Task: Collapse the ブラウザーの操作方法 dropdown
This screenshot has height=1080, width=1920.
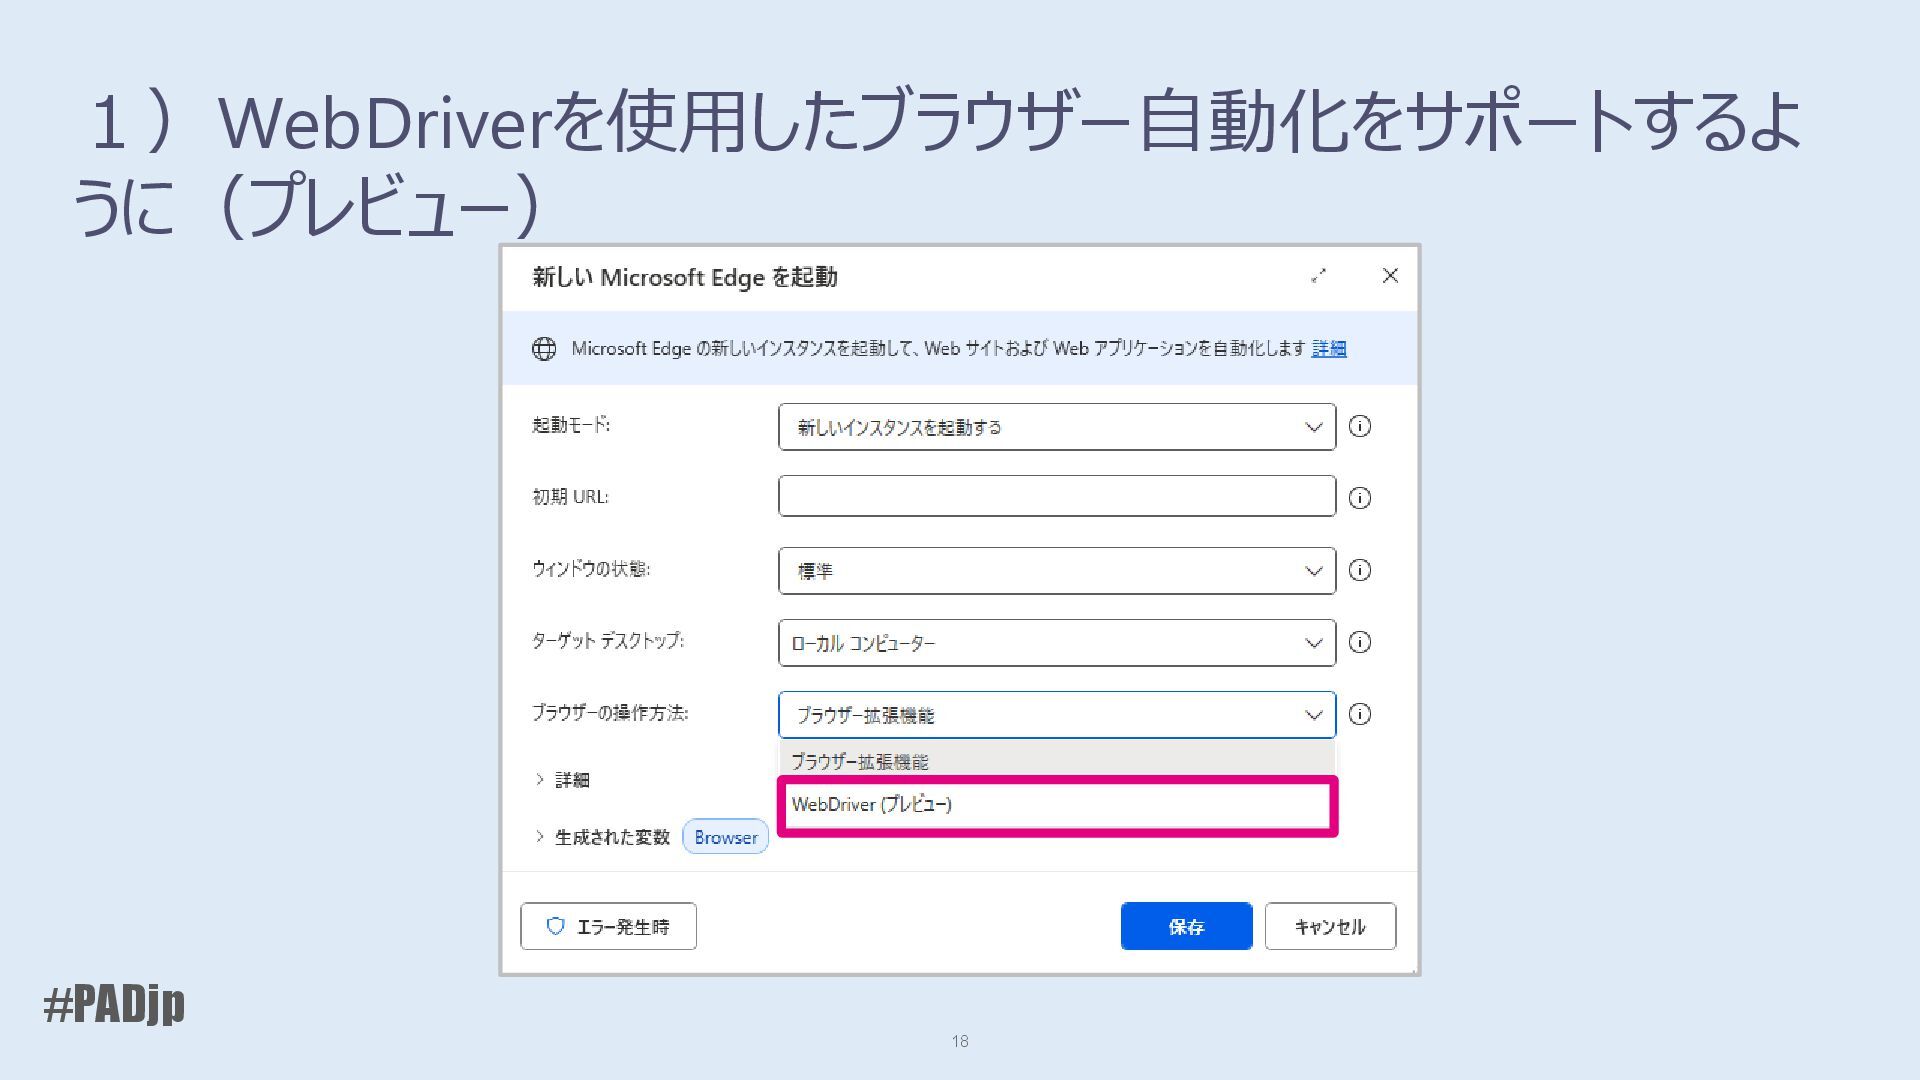Action: (1312, 715)
